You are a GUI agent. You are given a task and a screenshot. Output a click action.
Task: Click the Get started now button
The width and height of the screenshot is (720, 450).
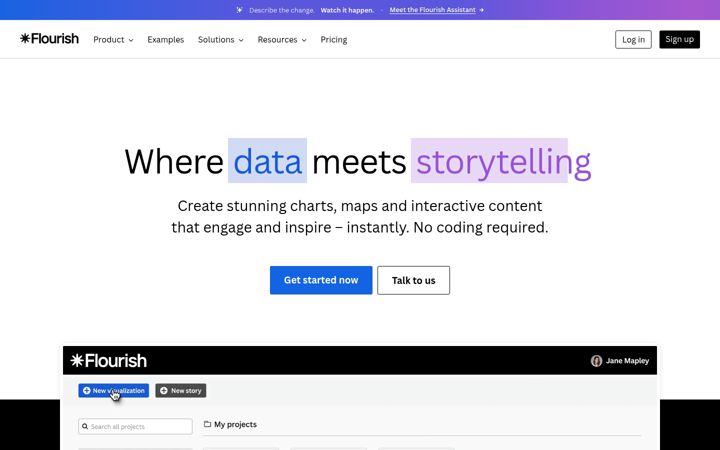point(321,280)
